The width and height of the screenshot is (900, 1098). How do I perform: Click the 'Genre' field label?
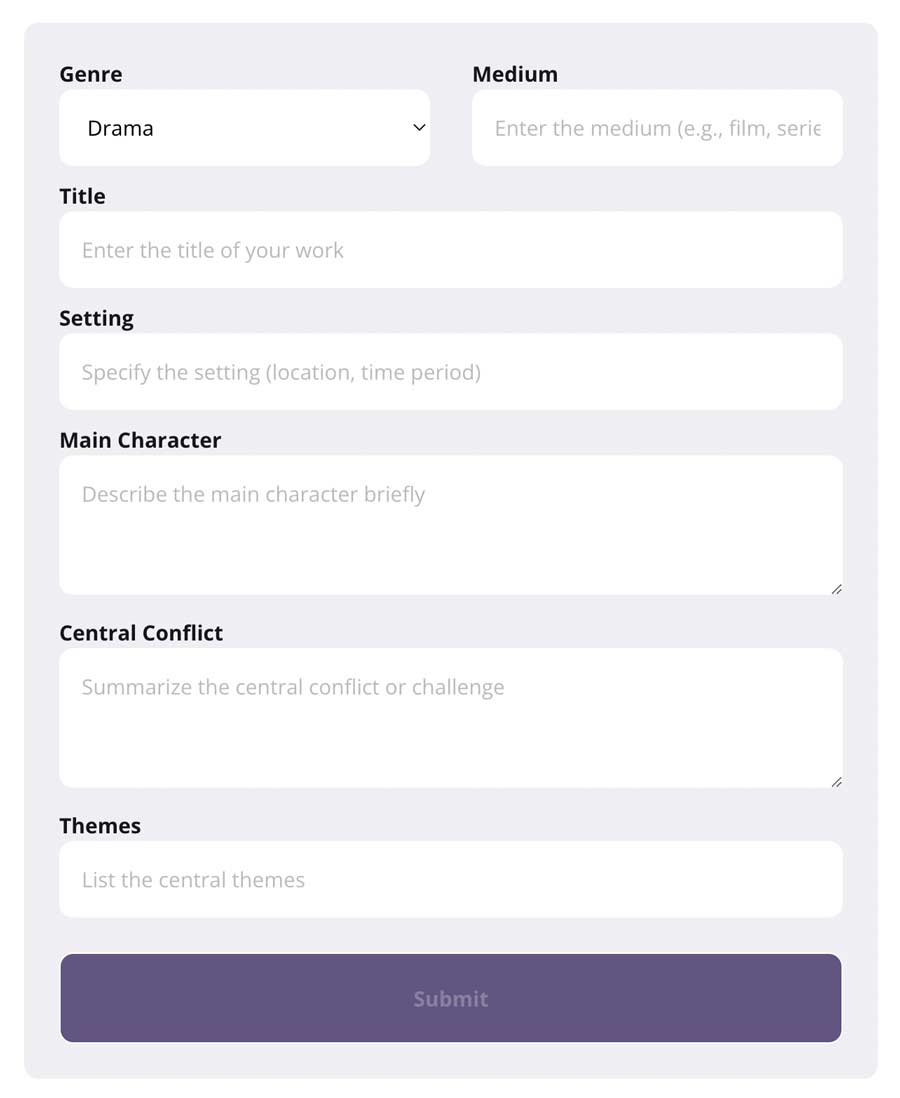click(91, 74)
